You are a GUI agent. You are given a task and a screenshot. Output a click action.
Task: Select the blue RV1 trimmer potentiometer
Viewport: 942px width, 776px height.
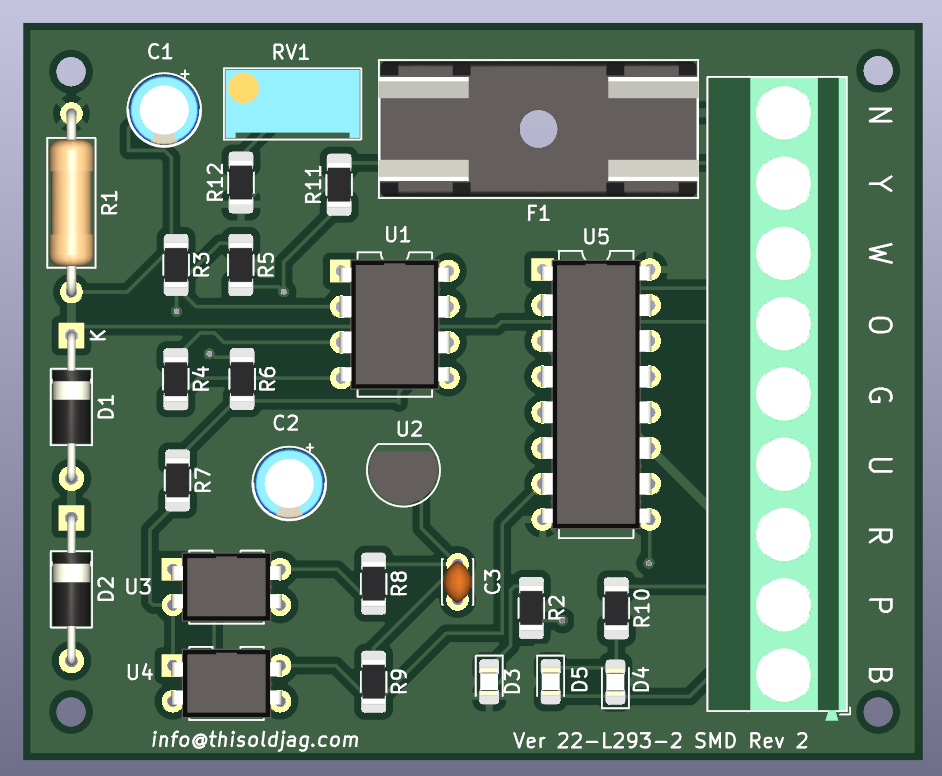coord(292,102)
